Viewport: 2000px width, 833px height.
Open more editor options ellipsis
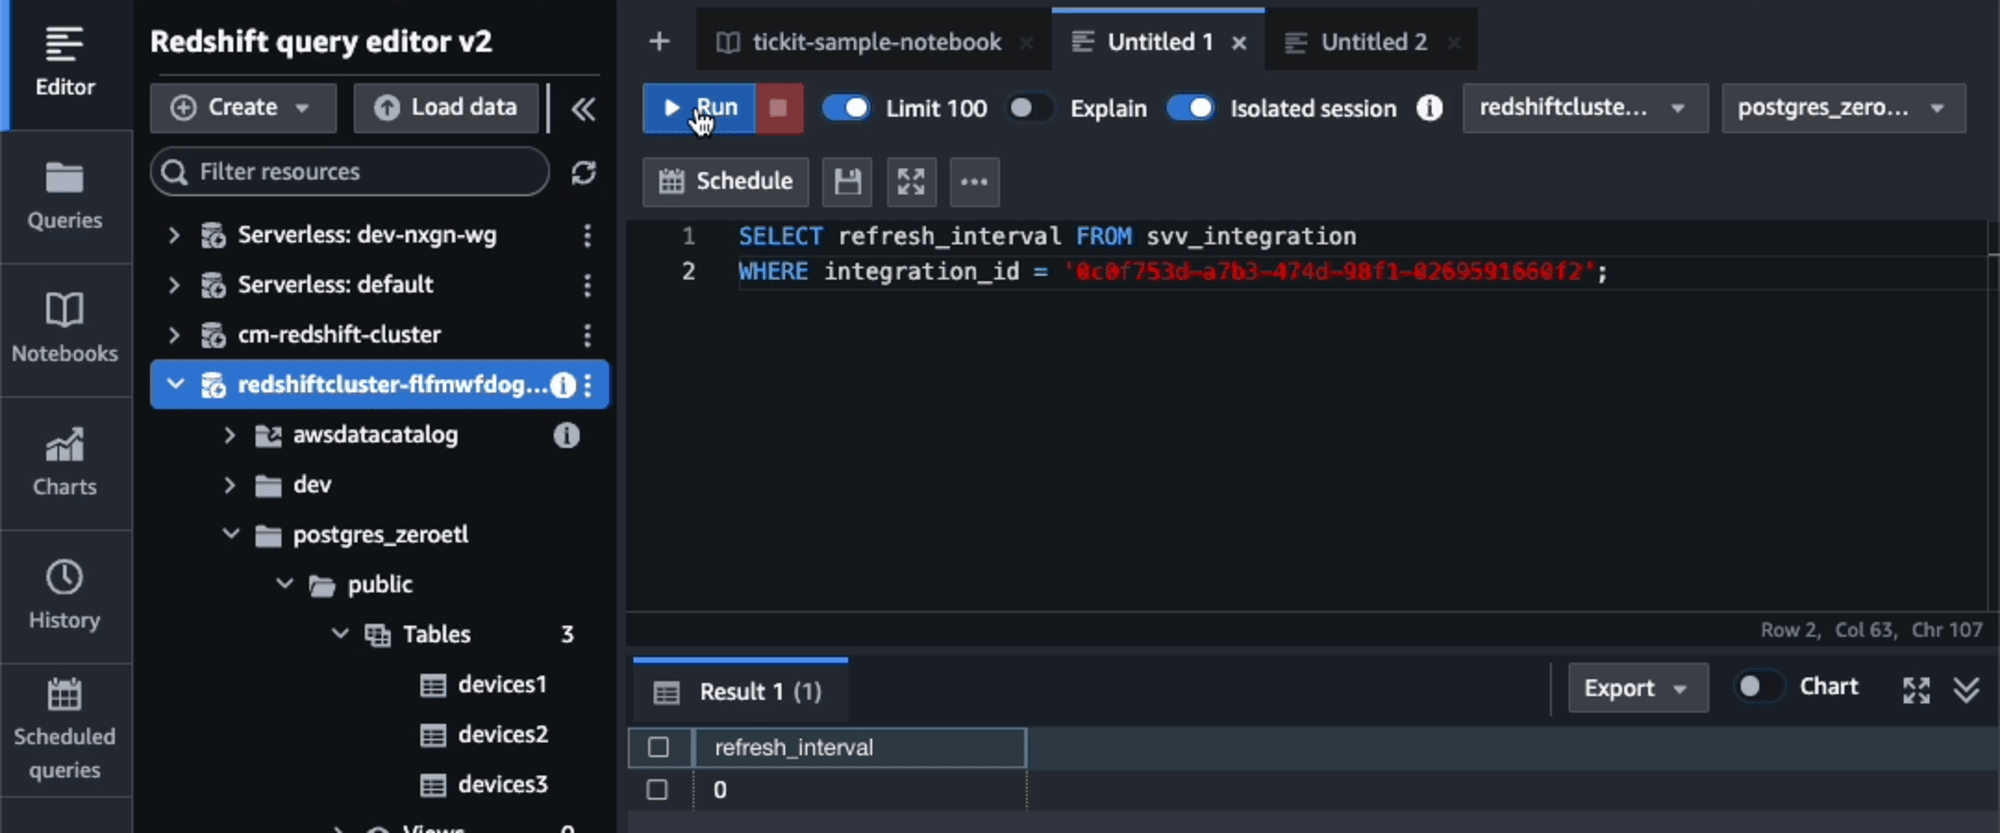point(974,182)
